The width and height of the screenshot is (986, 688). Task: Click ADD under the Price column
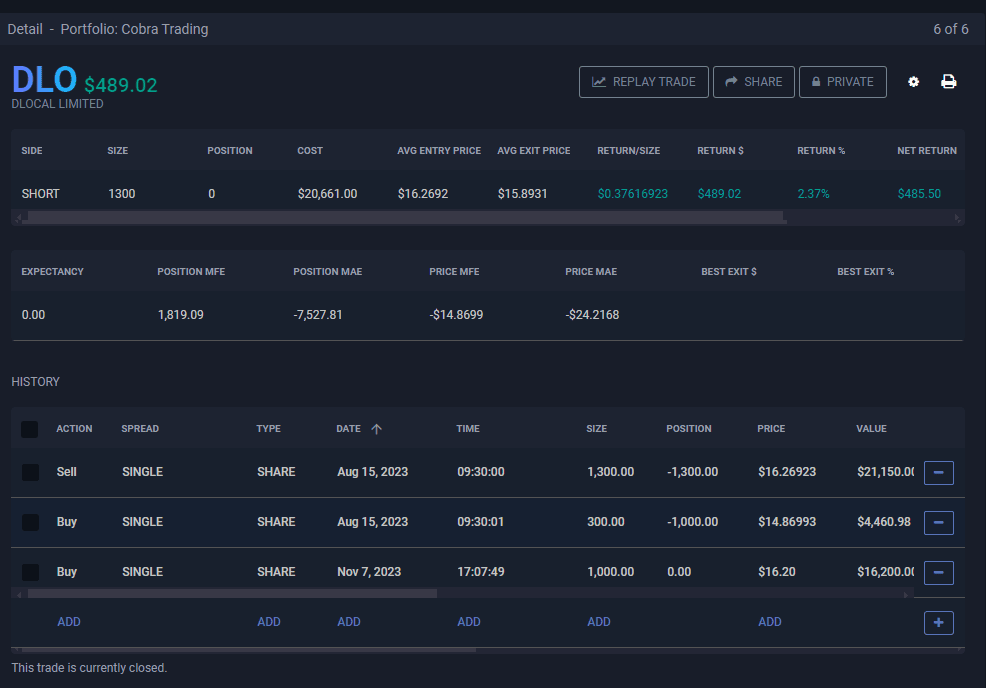769,622
